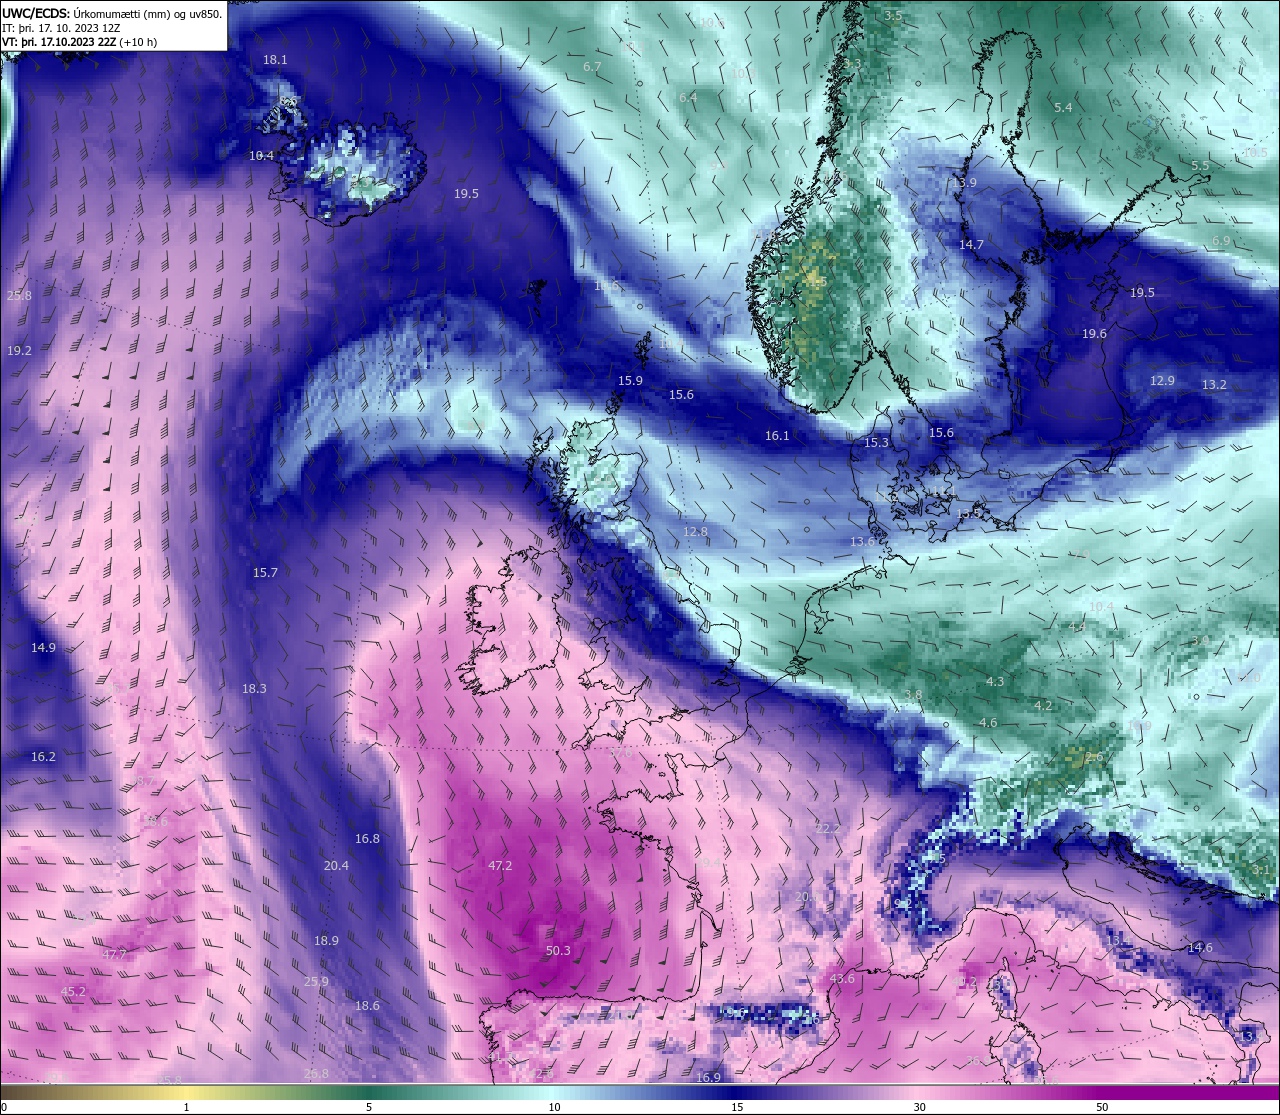Click the 18.9 value in the Atlantic
Screen dimensions: 1280x1115
(326, 941)
